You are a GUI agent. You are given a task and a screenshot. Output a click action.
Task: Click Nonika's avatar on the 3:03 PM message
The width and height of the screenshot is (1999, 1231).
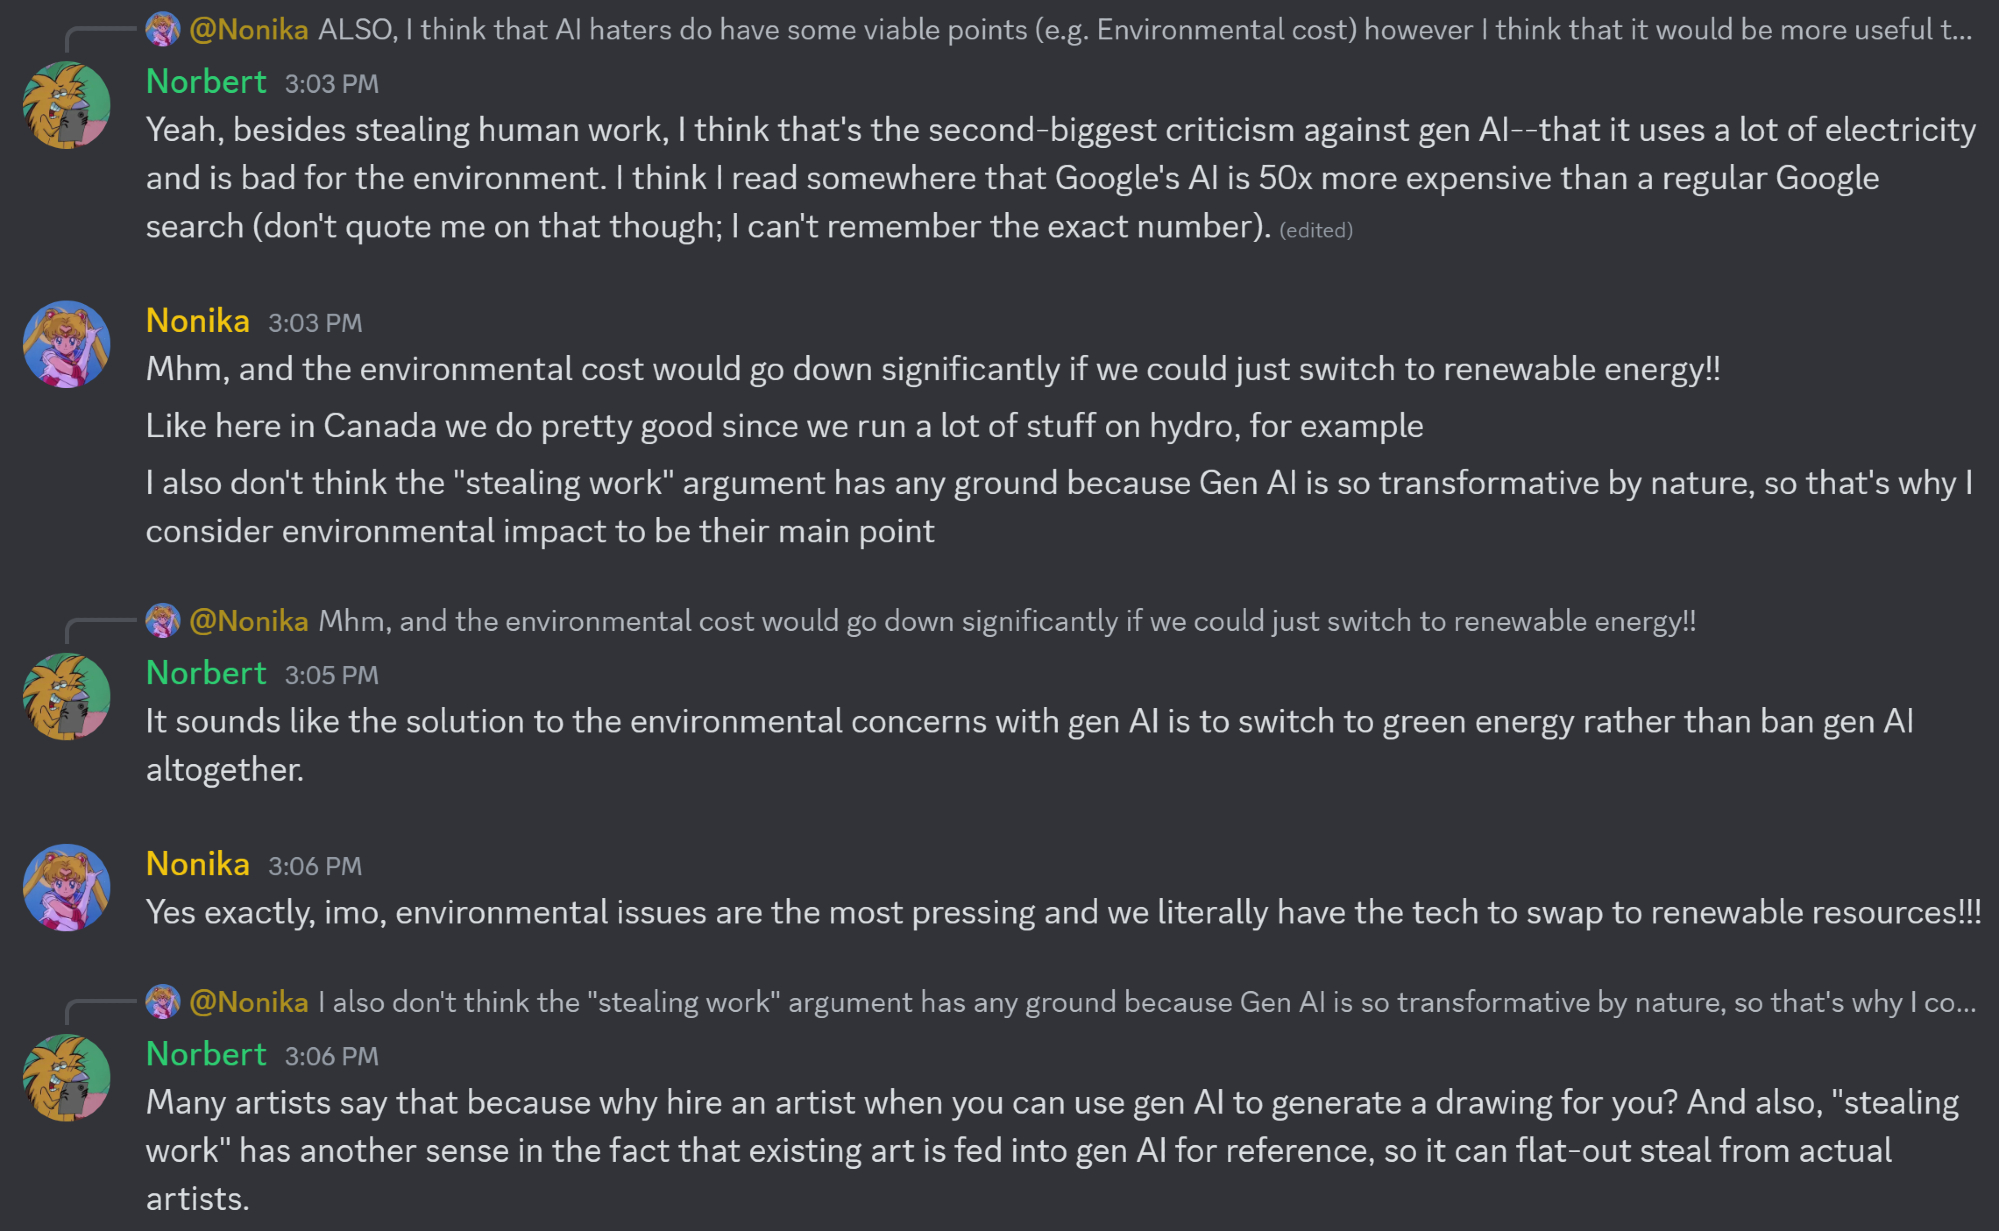[67, 345]
